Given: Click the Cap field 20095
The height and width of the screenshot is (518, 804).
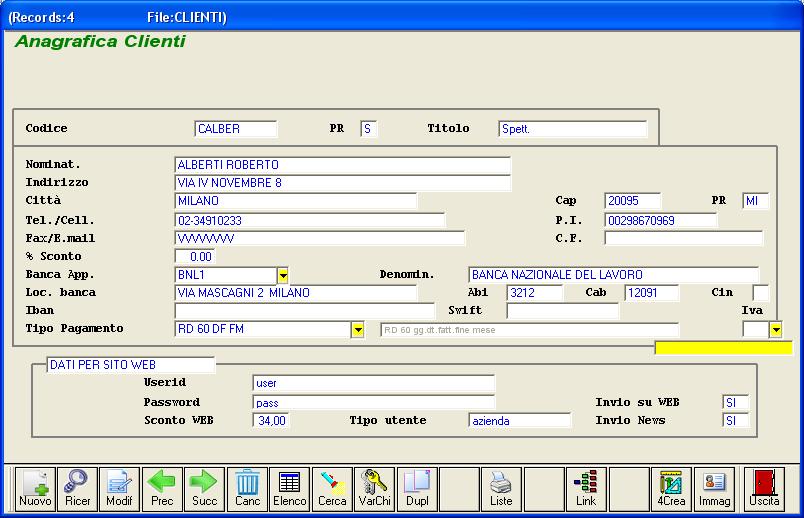Looking at the screenshot, I should tap(633, 201).
